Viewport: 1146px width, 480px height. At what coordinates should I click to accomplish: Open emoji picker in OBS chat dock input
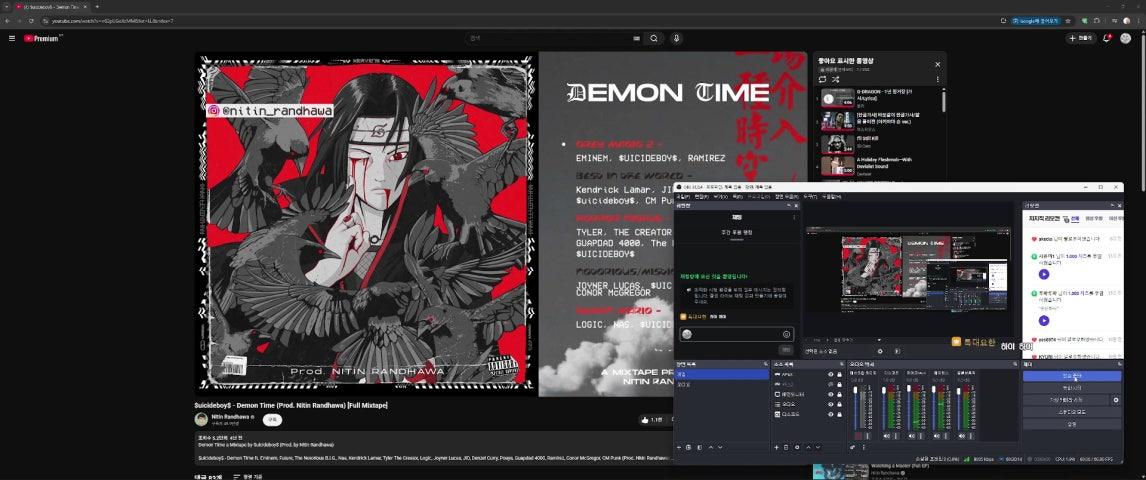coord(786,335)
